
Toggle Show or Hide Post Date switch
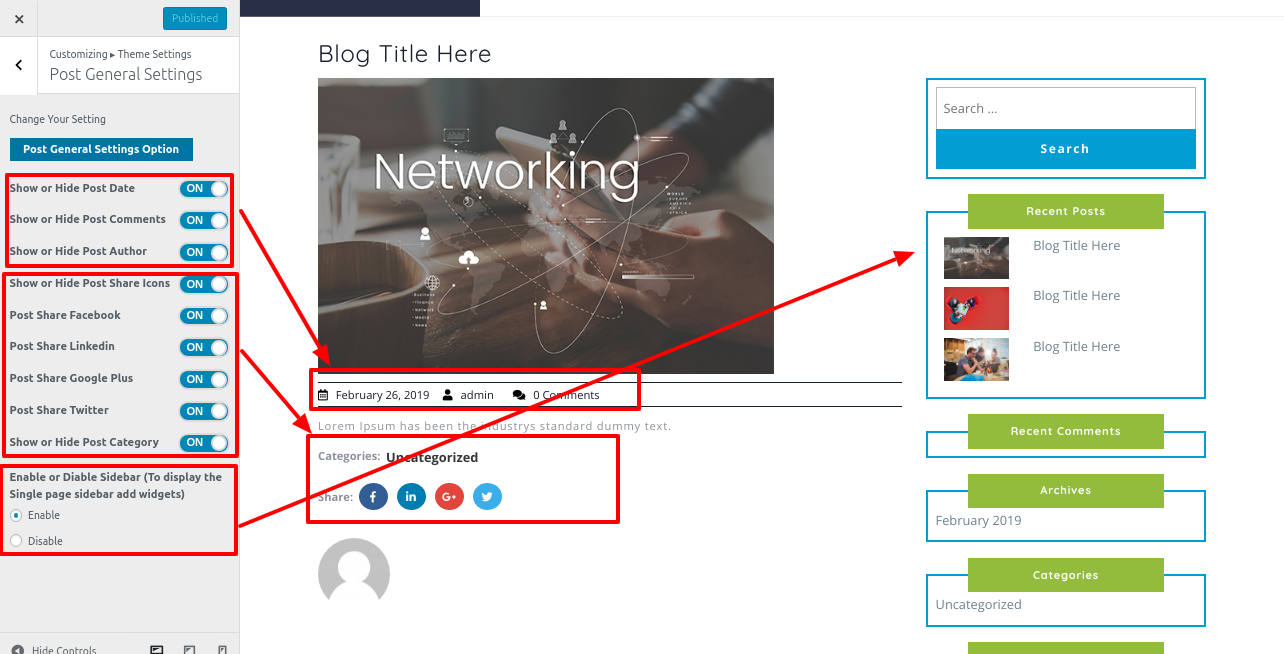point(204,188)
